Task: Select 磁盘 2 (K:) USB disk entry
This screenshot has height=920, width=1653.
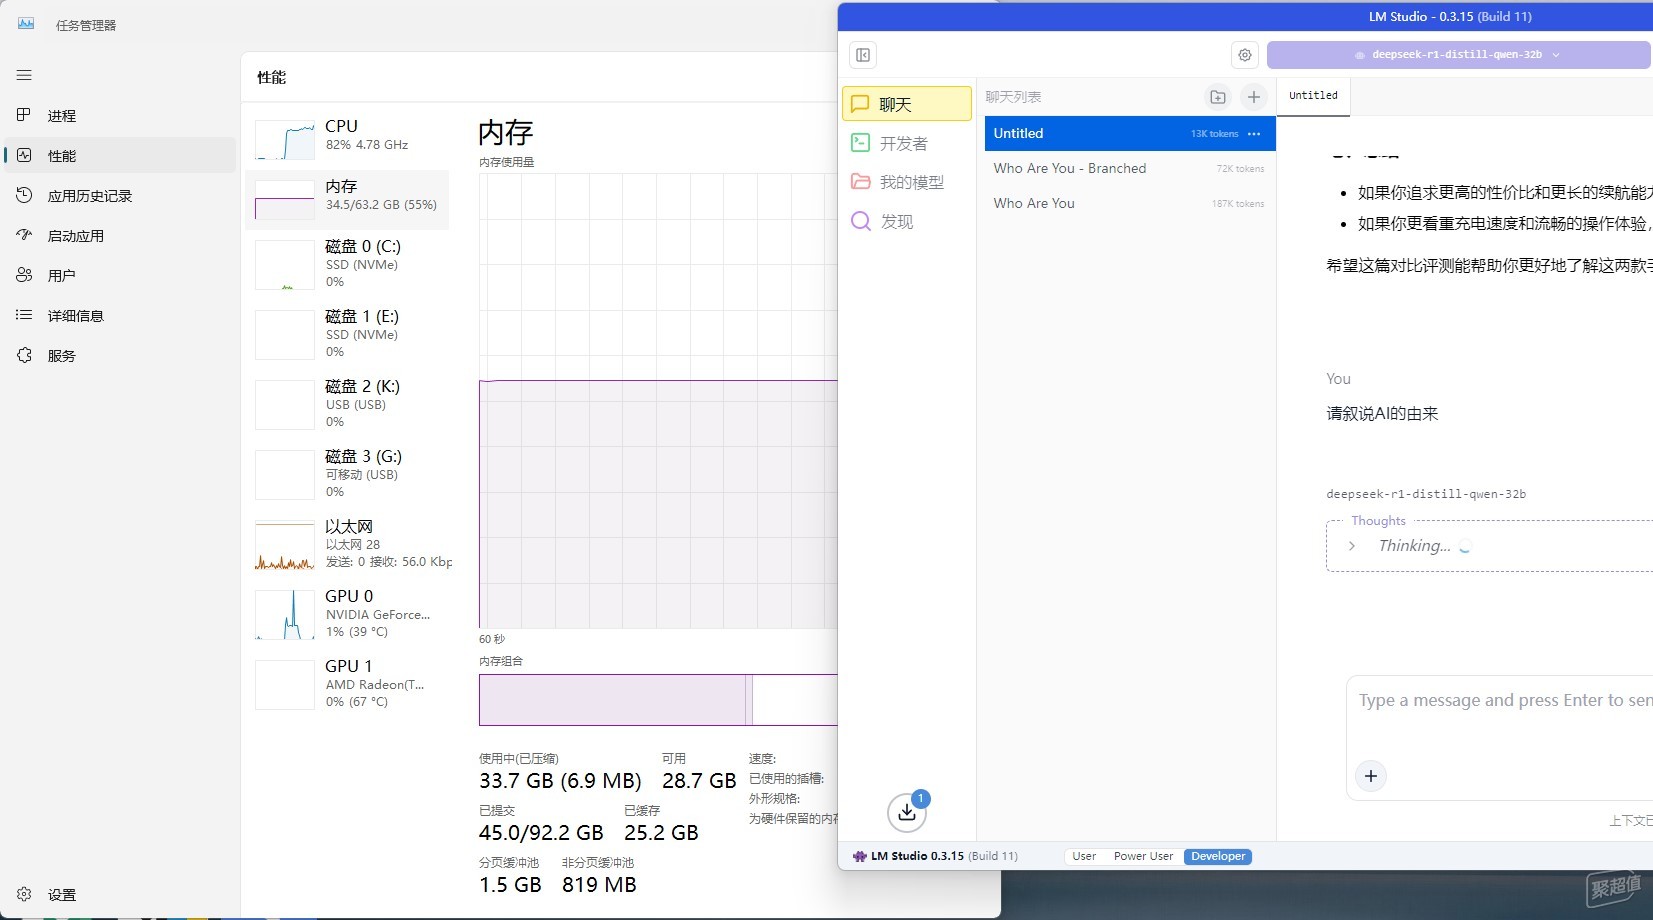Action: (347, 405)
